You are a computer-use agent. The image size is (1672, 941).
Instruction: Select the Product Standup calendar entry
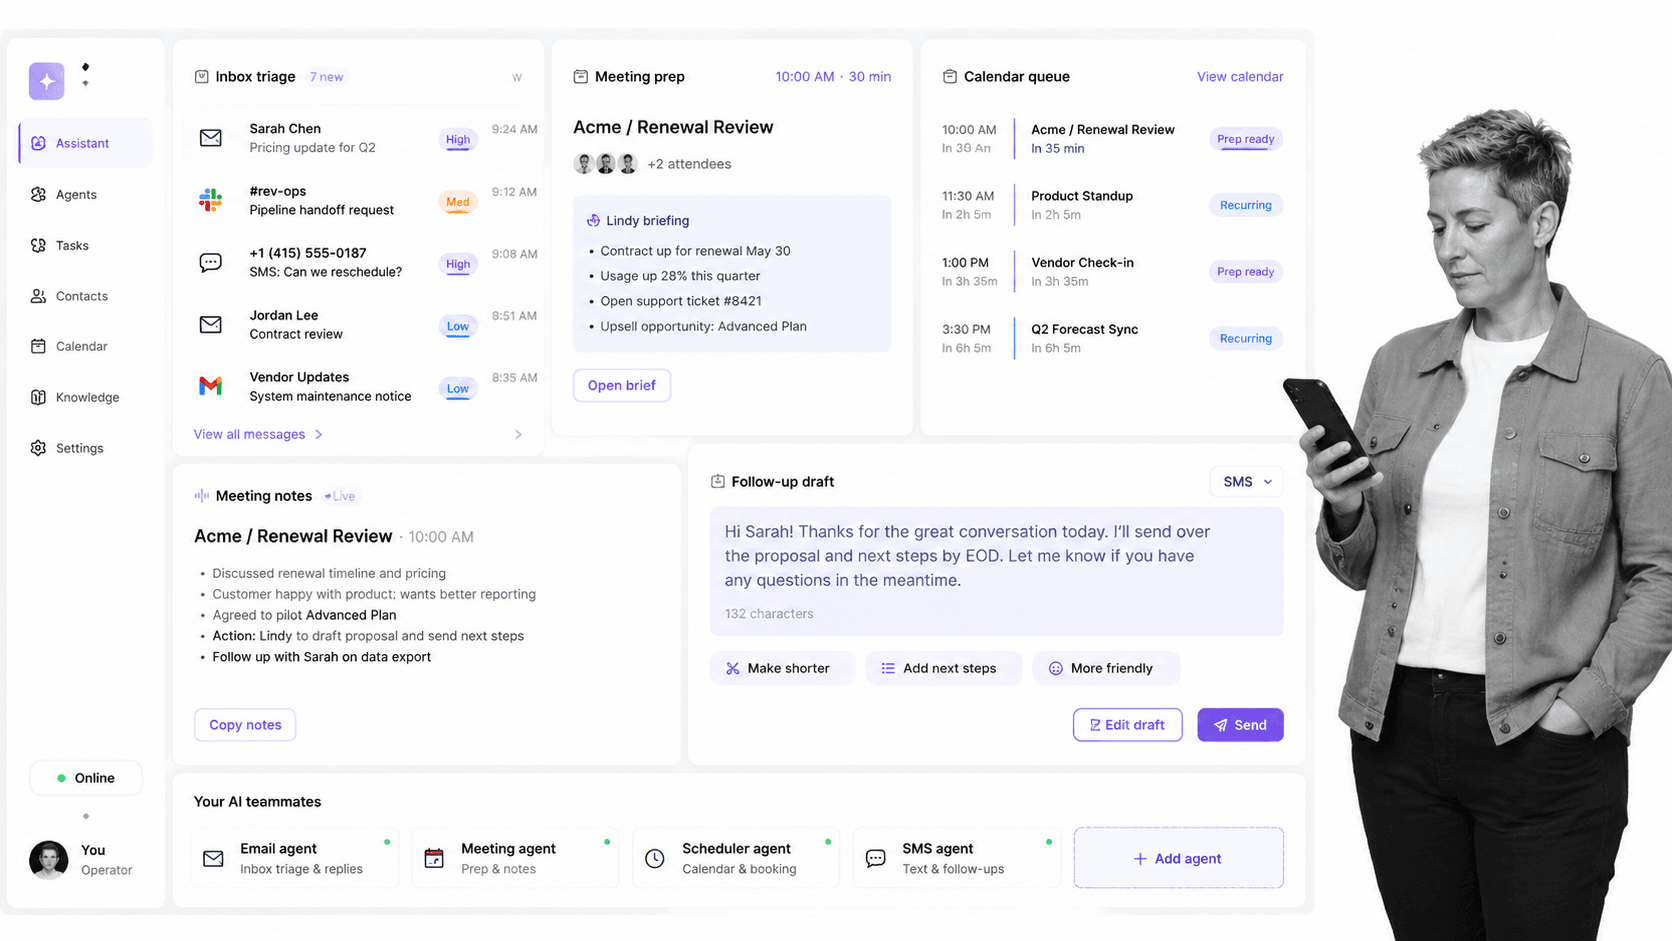1112,205
